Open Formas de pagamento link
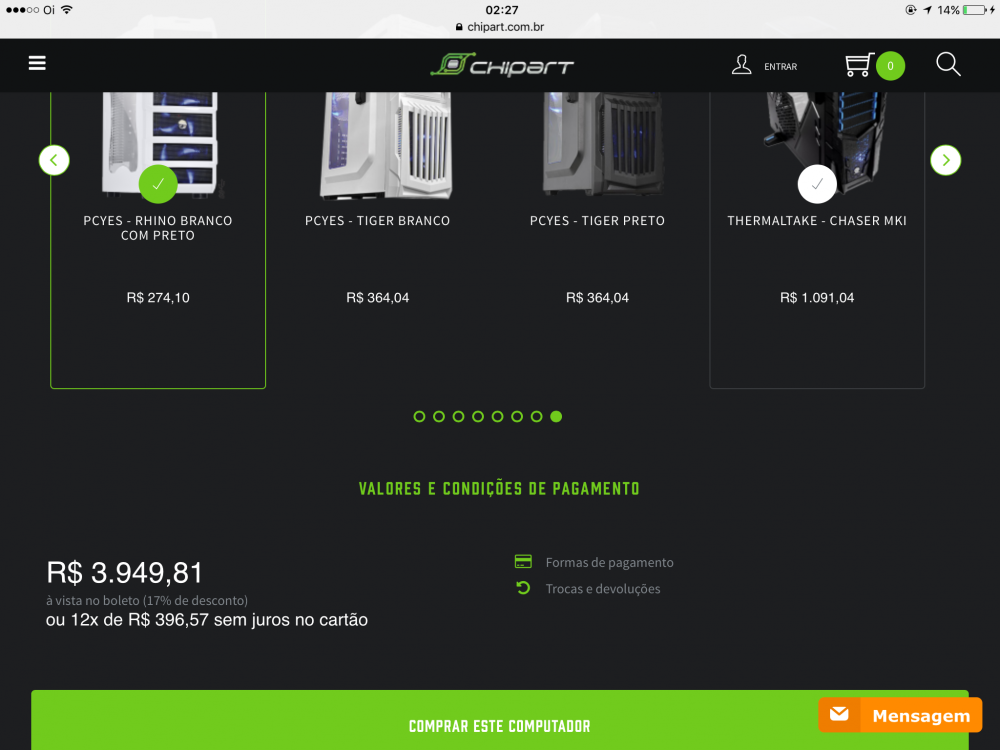The image size is (1000, 750). pyautogui.click(x=609, y=562)
